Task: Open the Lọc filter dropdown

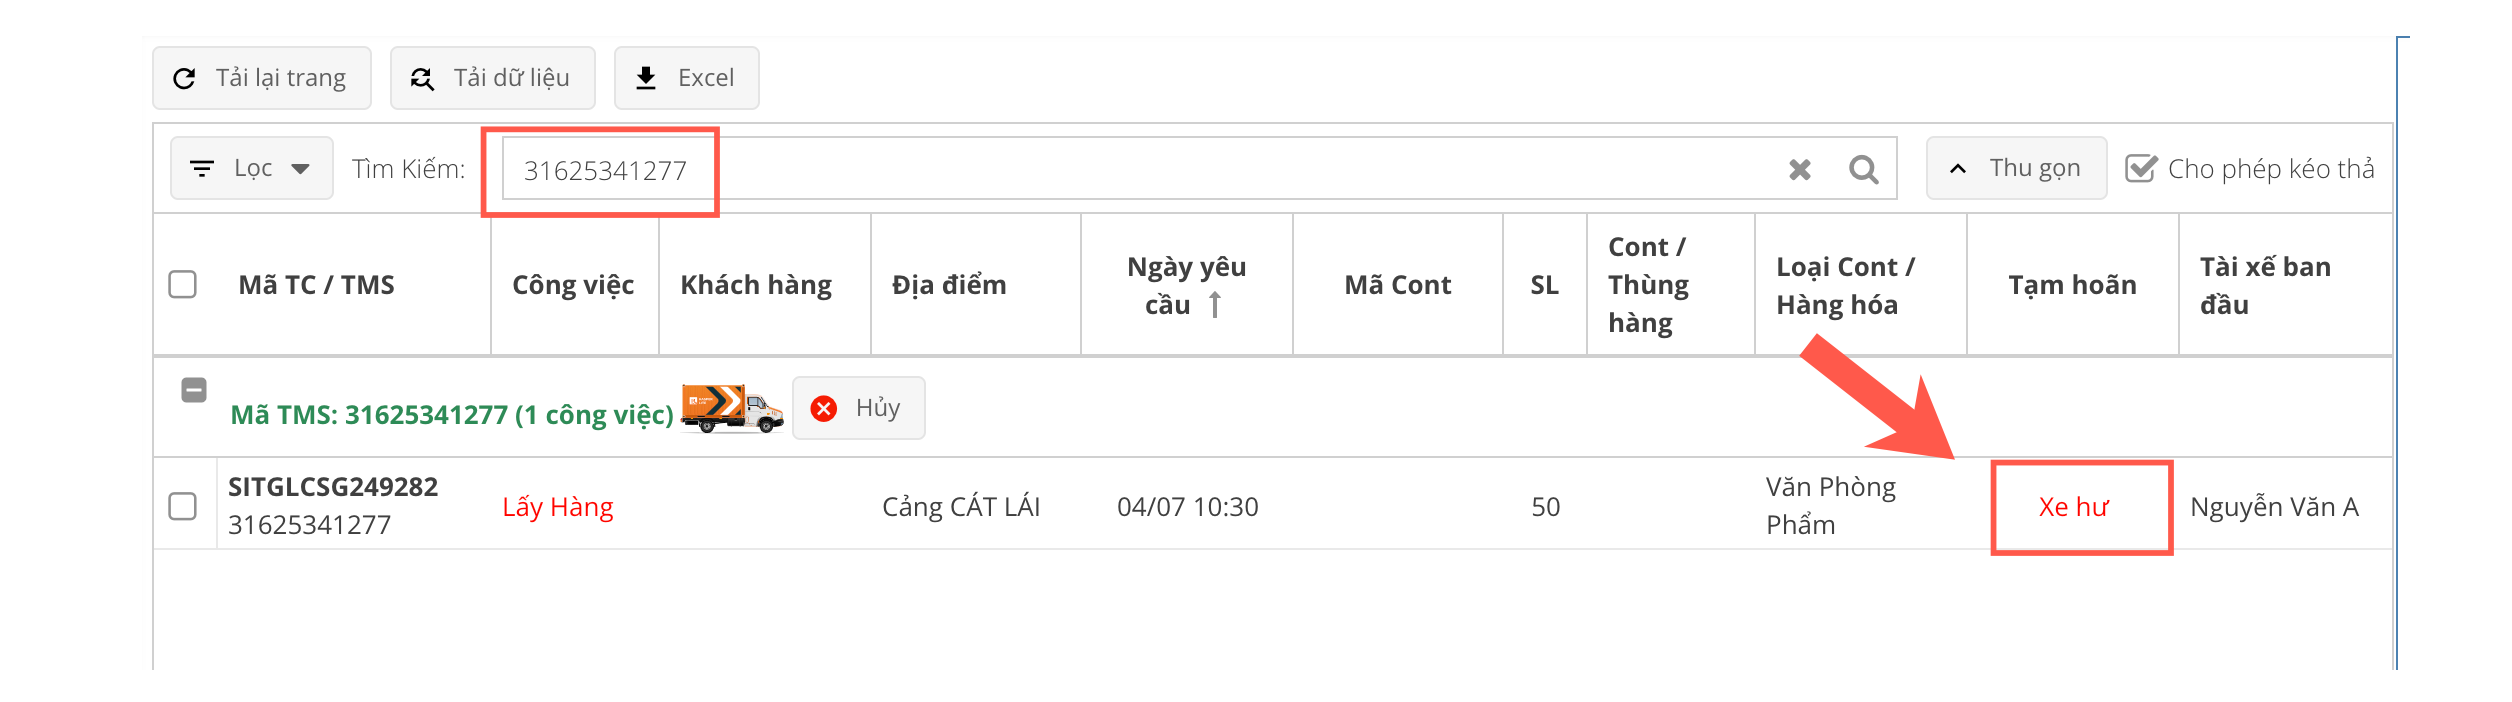Action: [x=251, y=169]
